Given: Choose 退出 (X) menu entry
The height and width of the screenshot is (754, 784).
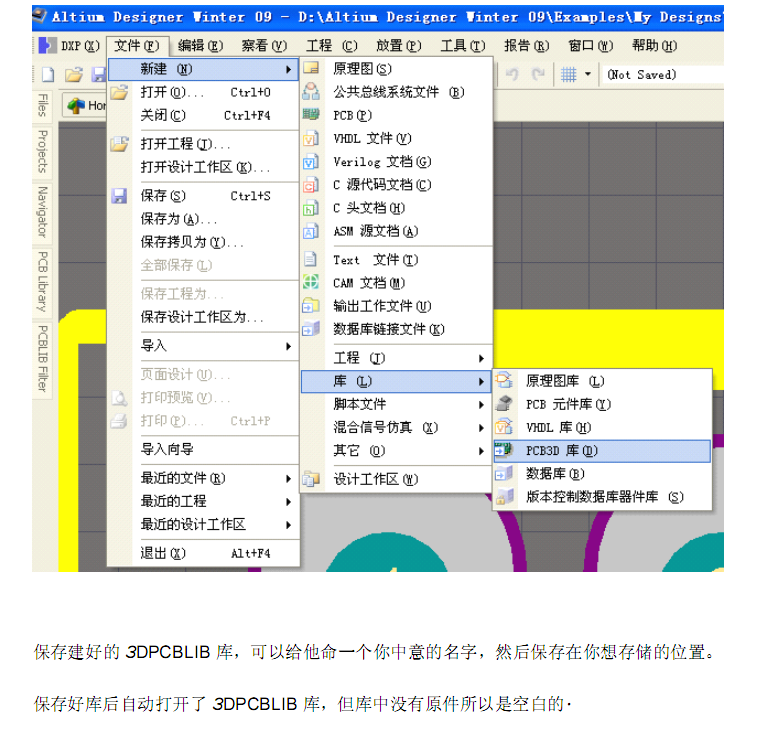Looking at the screenshot, I should [x=203, y=554].
